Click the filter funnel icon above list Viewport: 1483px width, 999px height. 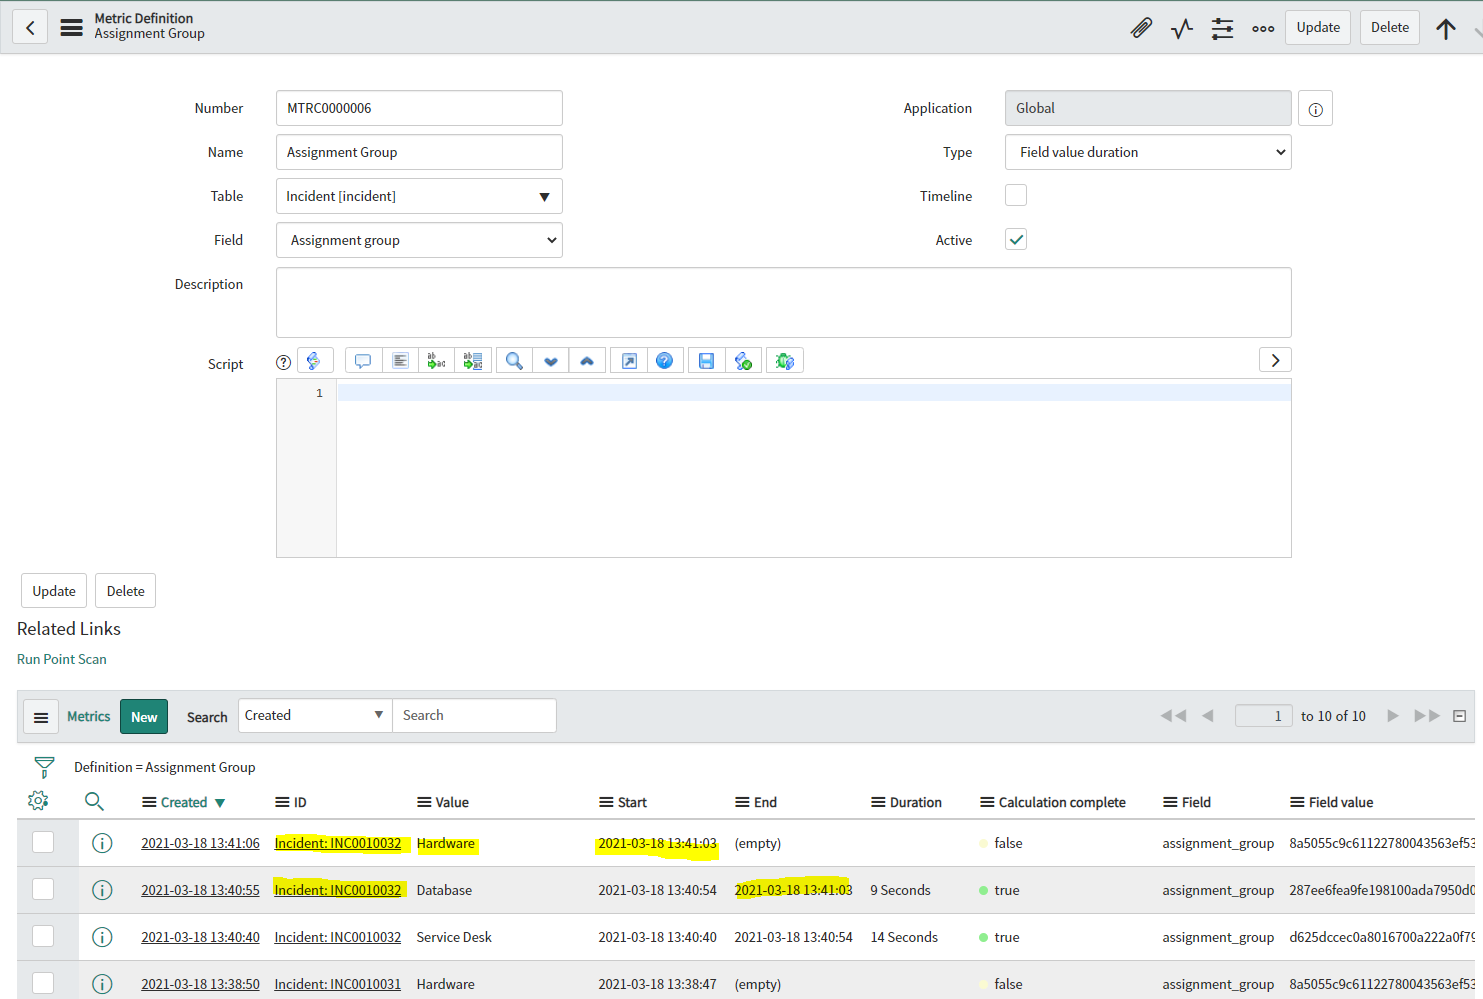click(44, 767)
